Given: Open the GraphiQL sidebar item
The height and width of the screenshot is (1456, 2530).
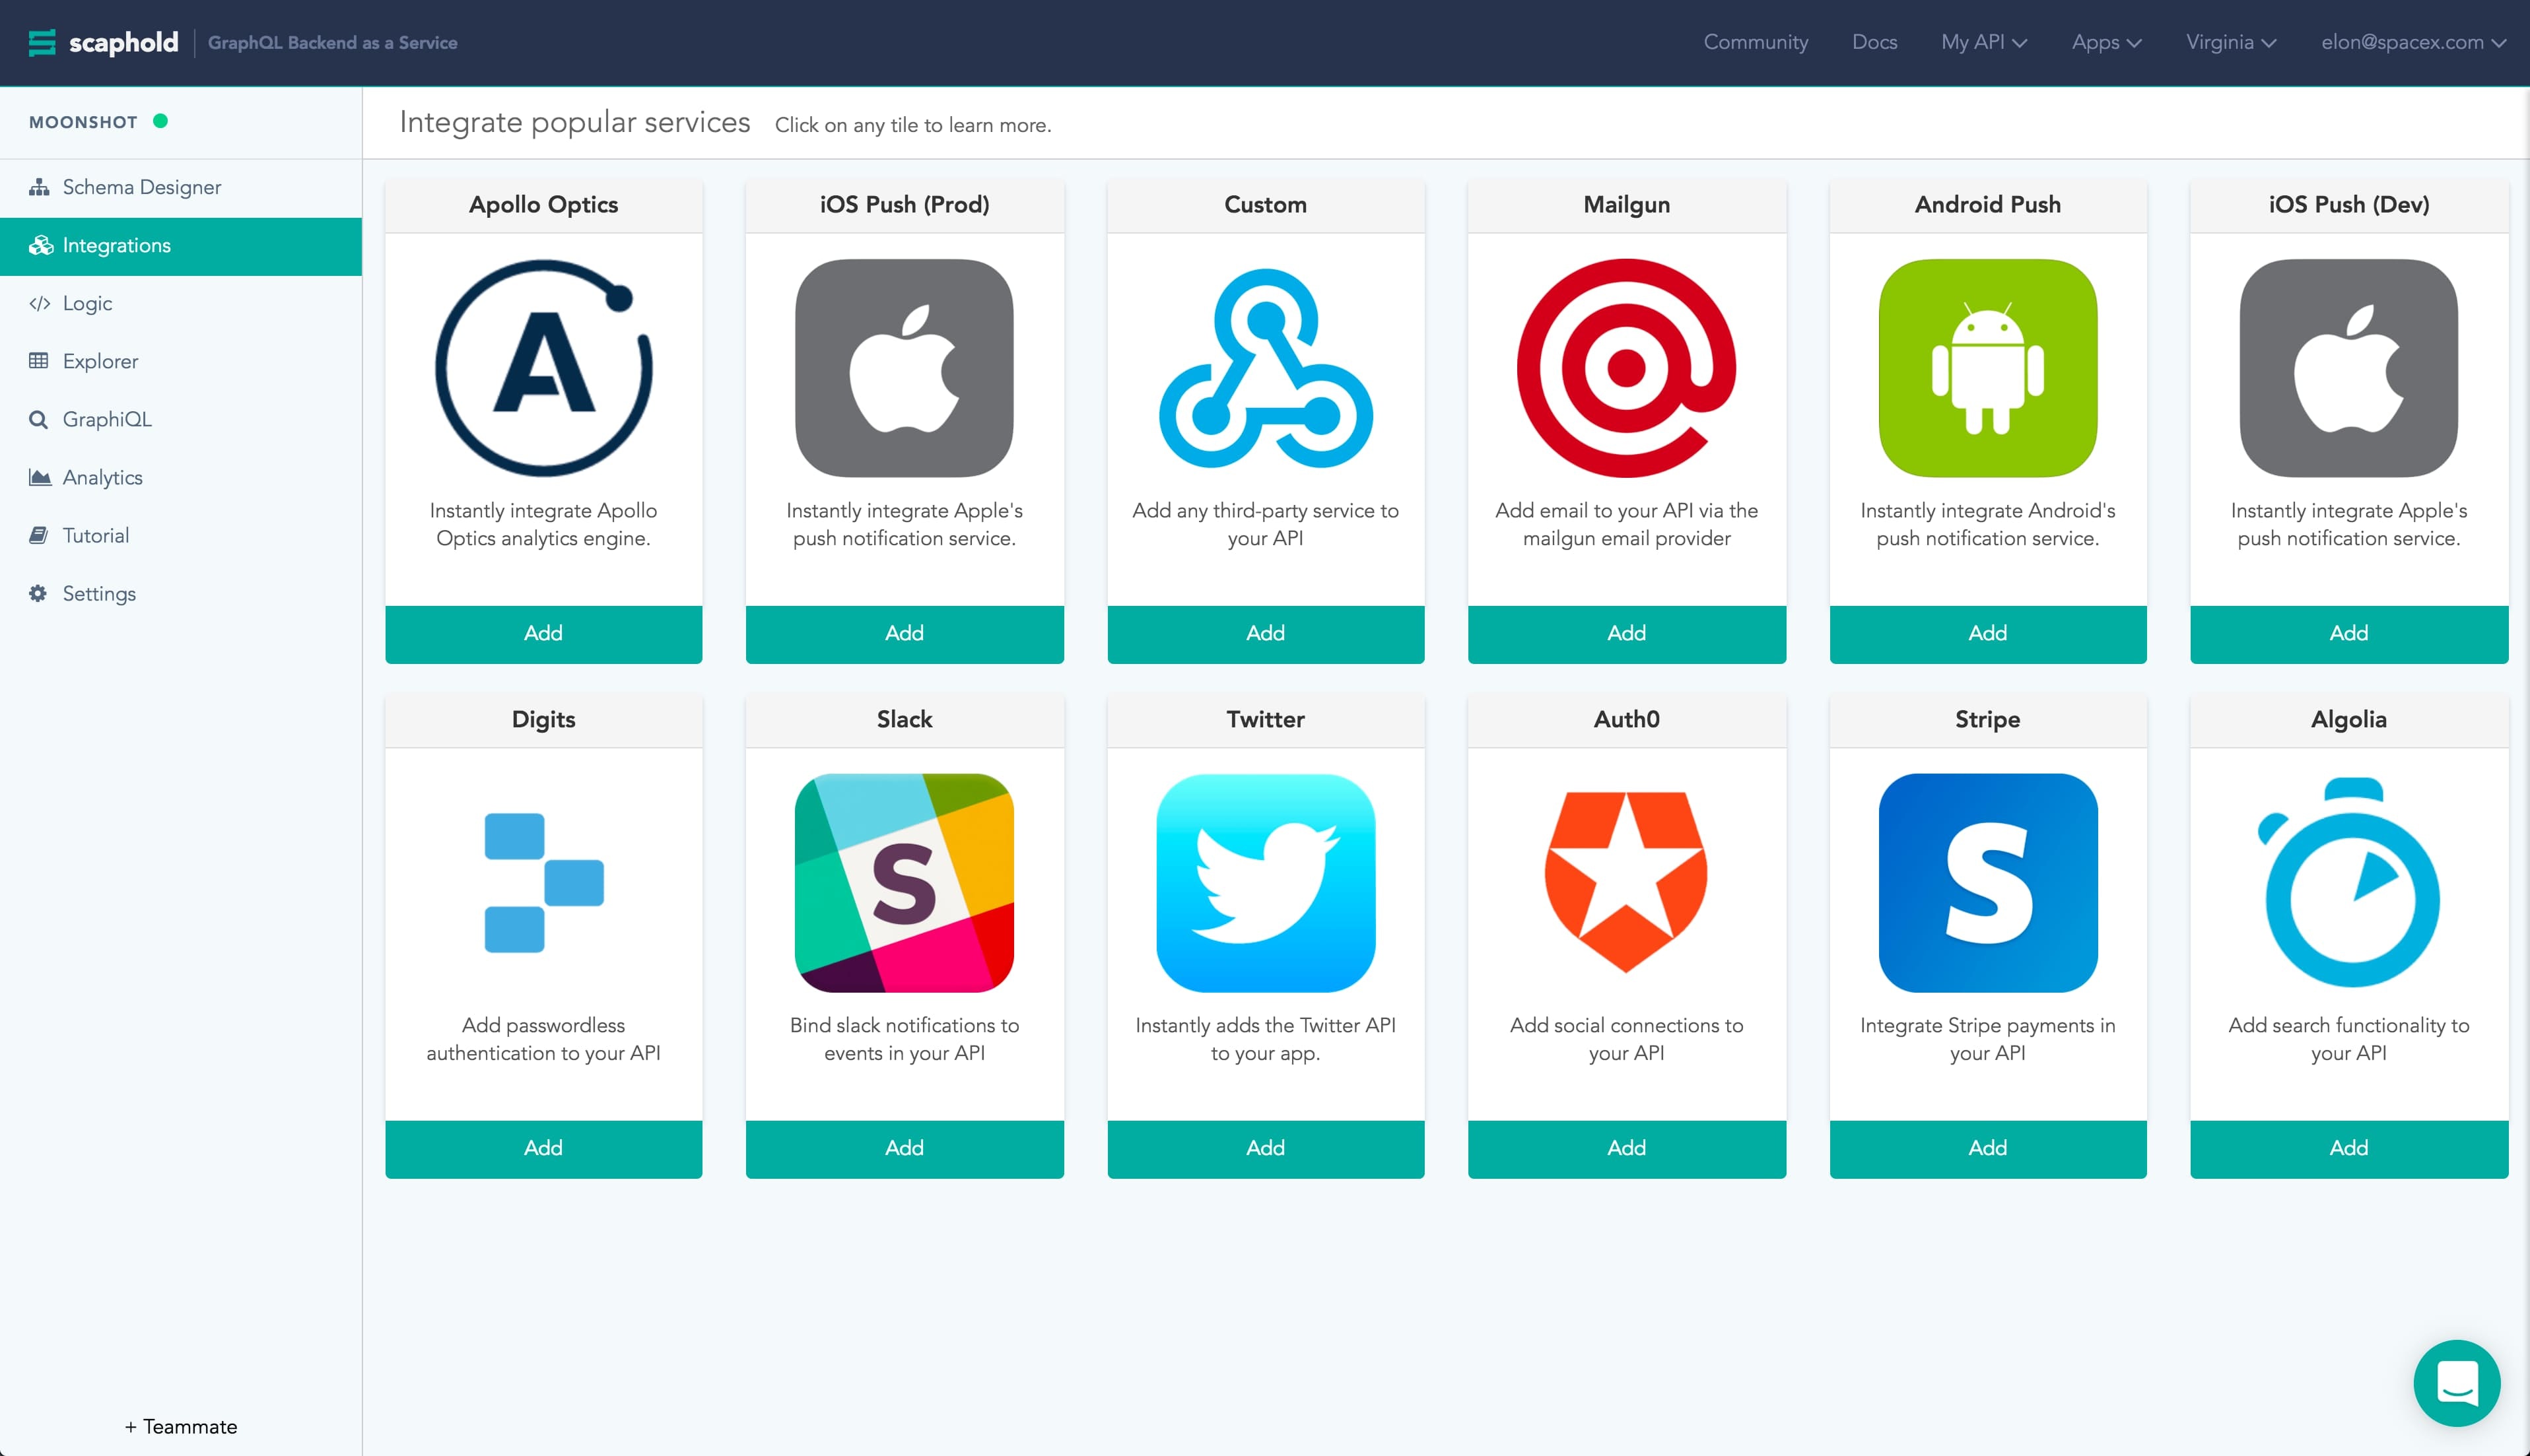Looking at the screenshot, I should point(107,419).
